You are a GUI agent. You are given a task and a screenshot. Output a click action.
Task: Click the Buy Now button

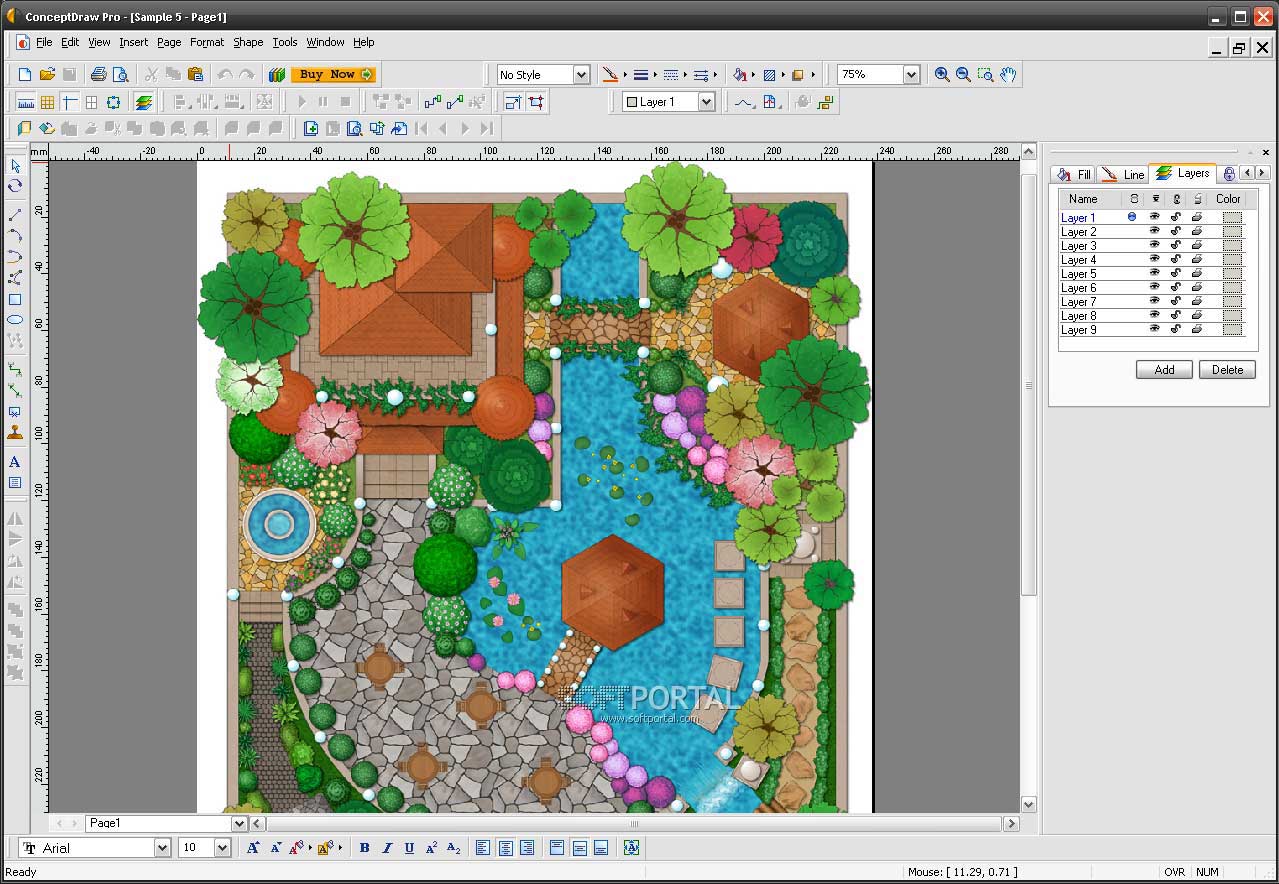point(334,74)
